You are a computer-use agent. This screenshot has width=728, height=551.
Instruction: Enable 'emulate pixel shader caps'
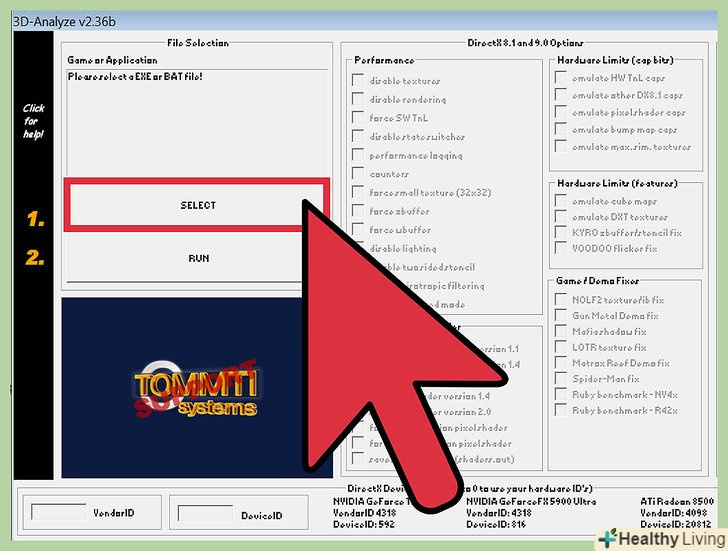pyautogui.click(x=561, y=112)
